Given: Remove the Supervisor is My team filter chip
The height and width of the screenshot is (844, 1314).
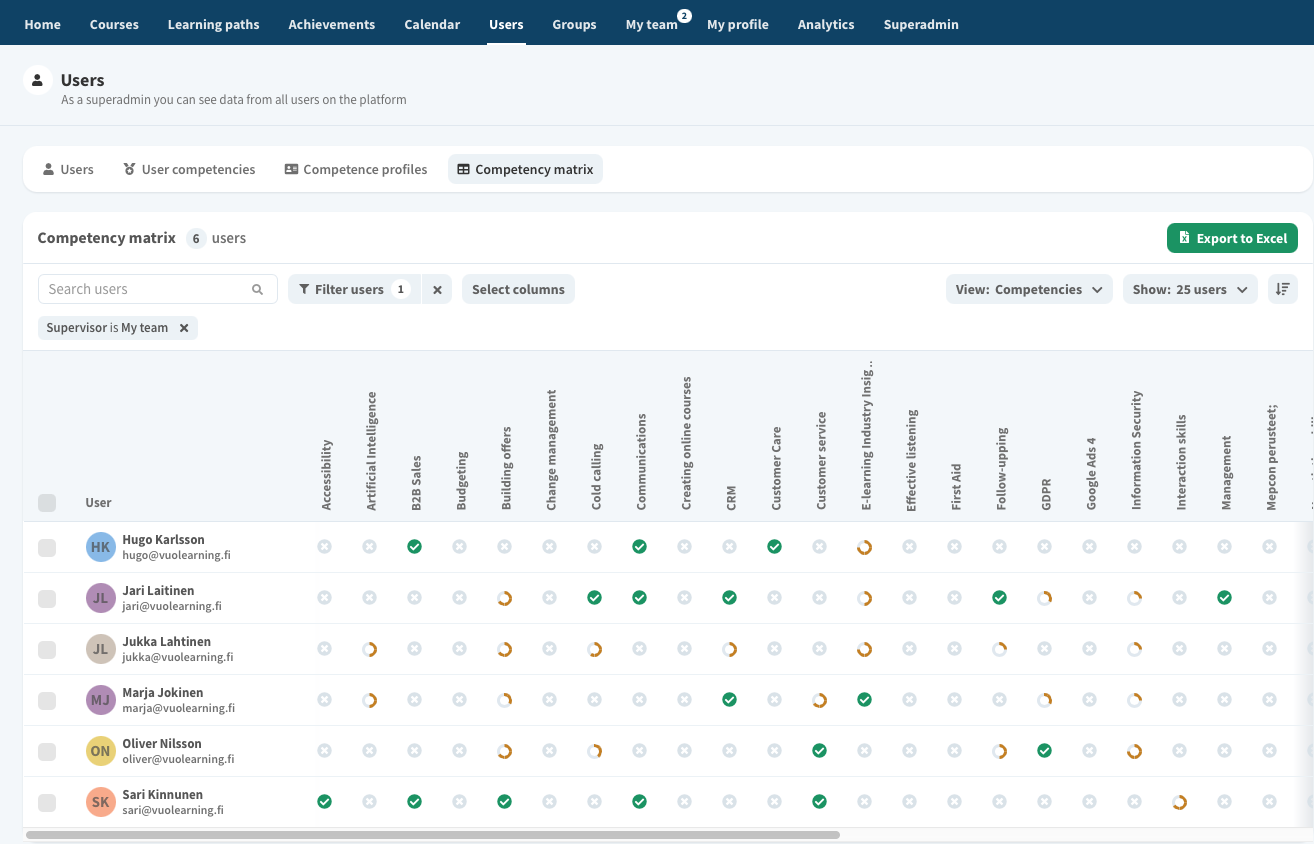Looking at the screenshot, I should point(184,327).
